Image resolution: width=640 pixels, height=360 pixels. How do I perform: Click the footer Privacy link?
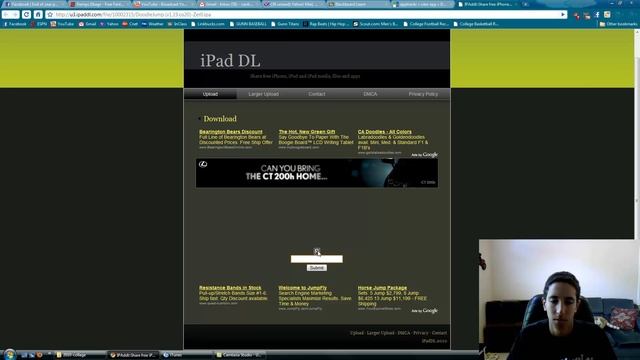pyautogui.click(x=421, y=333)
